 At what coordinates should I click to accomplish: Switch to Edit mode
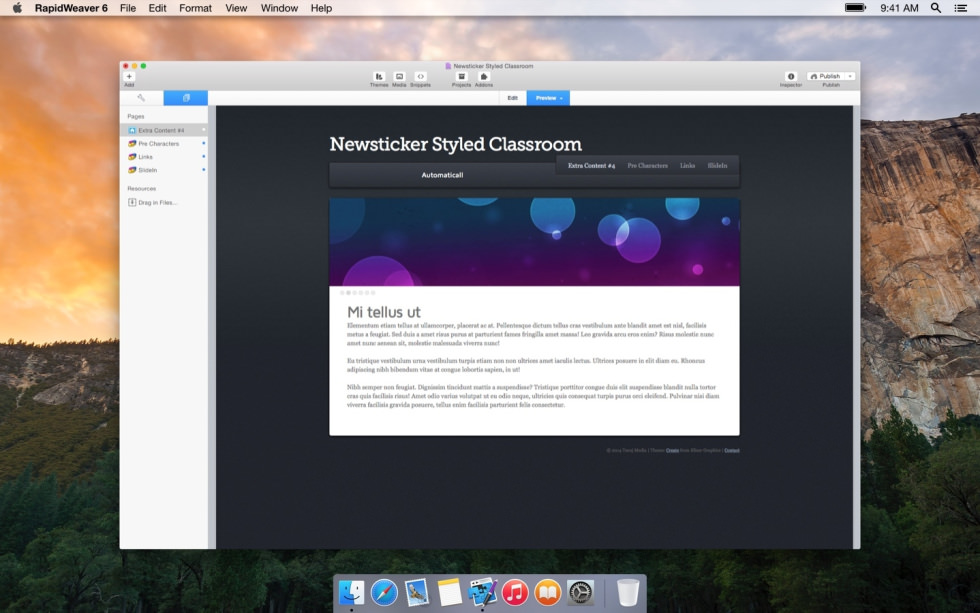click(x=512, y=98)
